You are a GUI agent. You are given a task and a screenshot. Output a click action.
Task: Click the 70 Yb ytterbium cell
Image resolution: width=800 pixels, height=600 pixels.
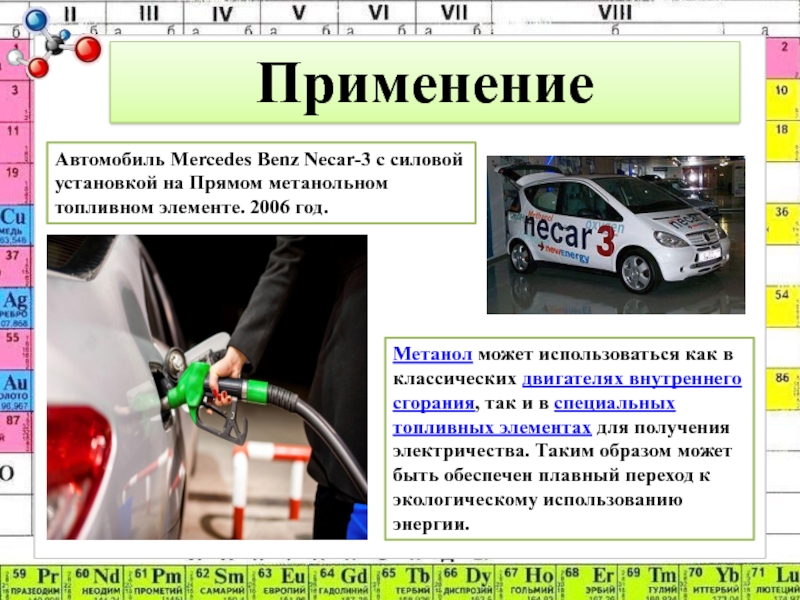point(710,582)
